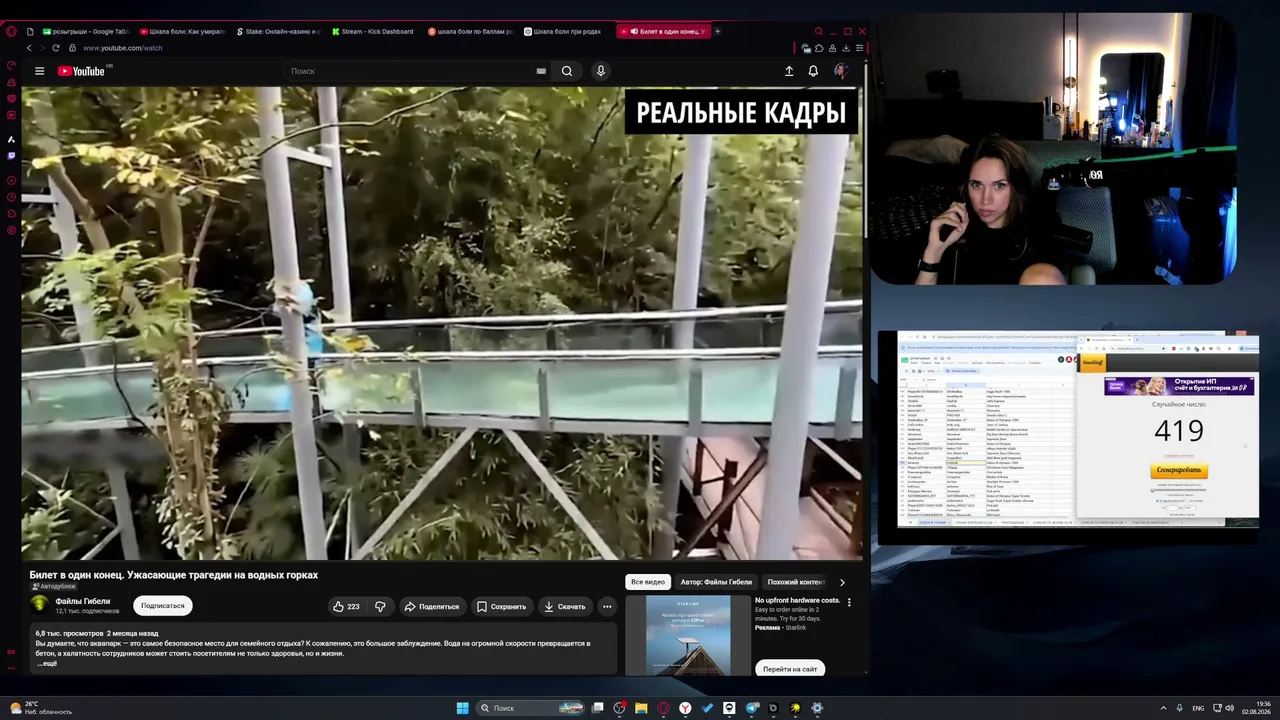
Task: Click the taskbar Поиск search box
Action: pos(530,708)
